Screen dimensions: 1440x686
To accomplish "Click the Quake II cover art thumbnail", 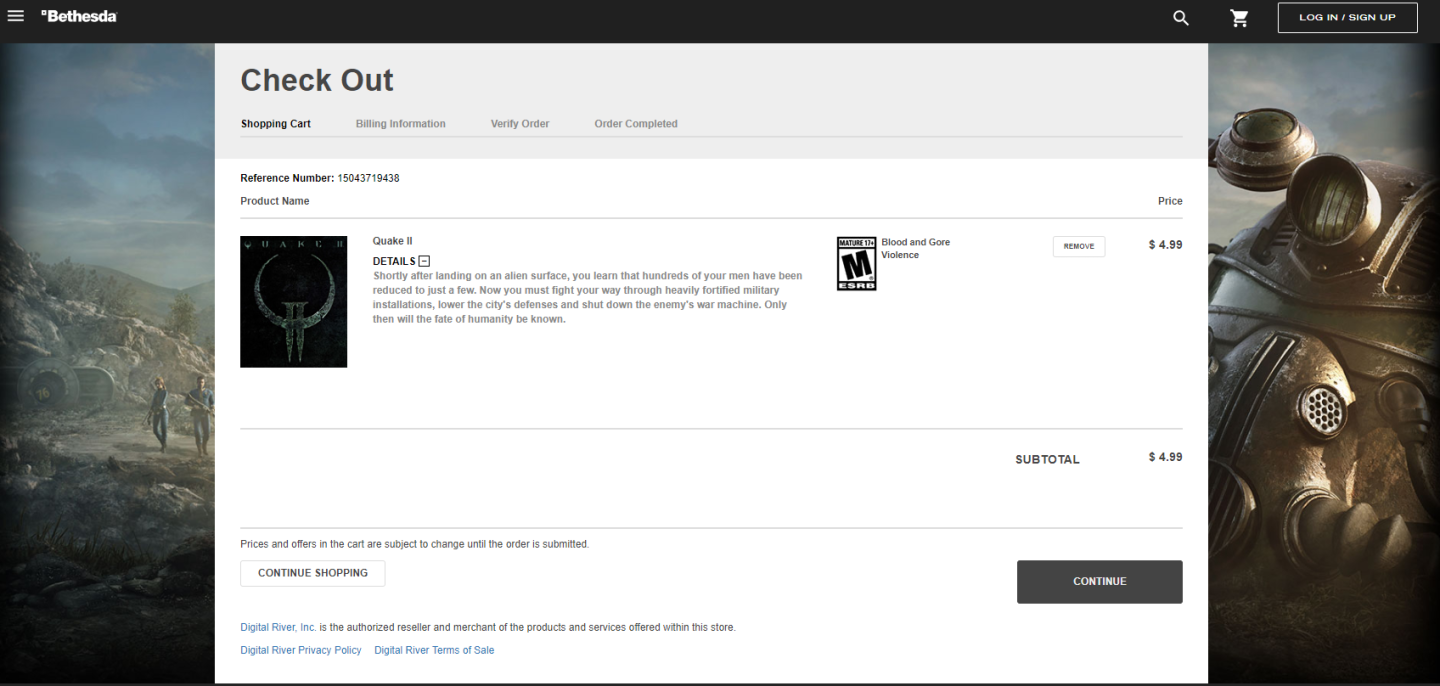I will coord(293,301).
